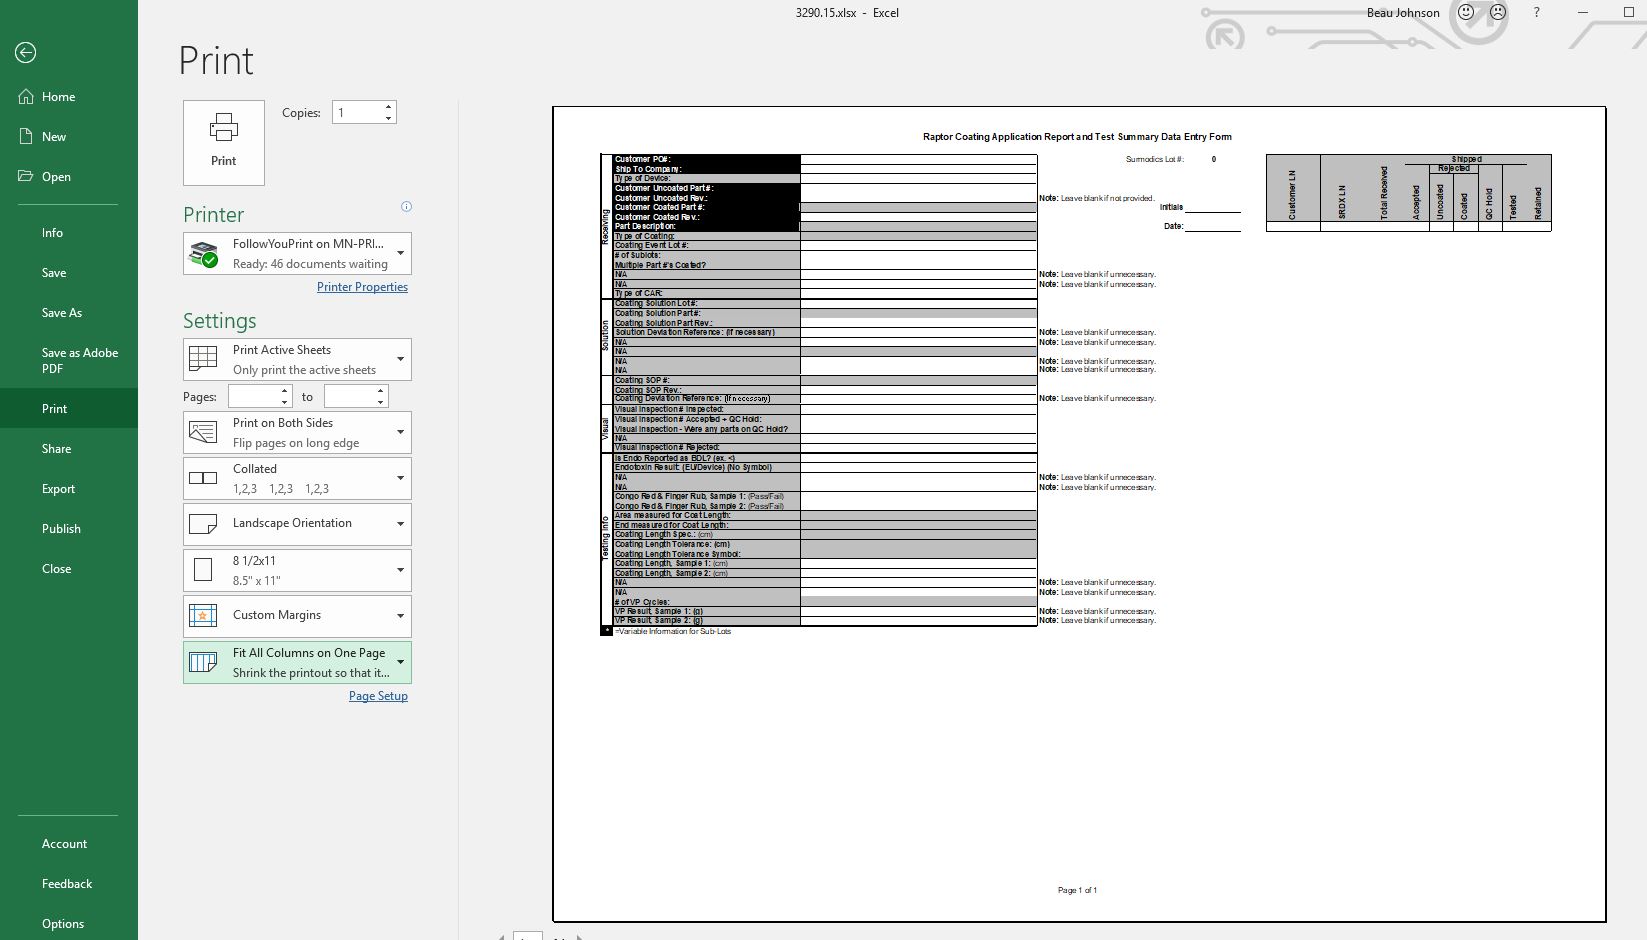Select Close in the sidebar
The image size is (1647, 940).
click(x=69, y=569)
